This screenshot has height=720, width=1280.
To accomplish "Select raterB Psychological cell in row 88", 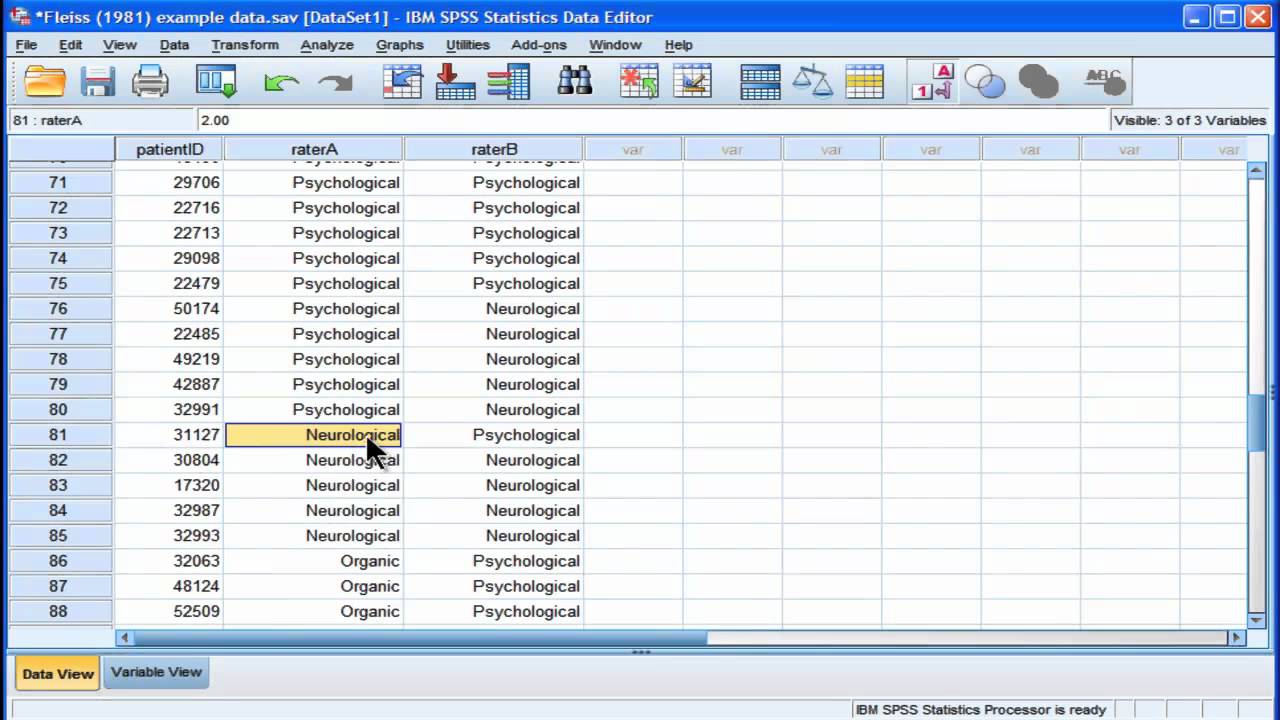I will (494, 611).
